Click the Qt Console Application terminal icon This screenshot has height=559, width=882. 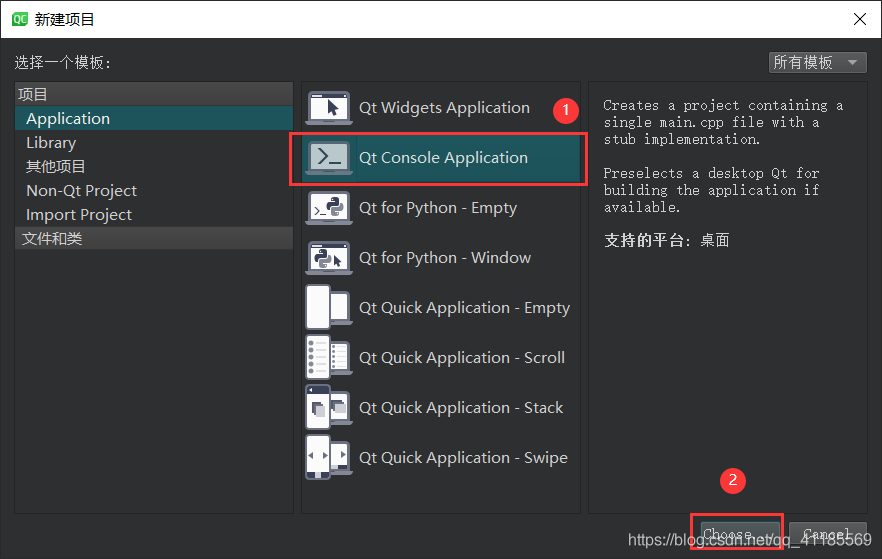click(329, 157)
